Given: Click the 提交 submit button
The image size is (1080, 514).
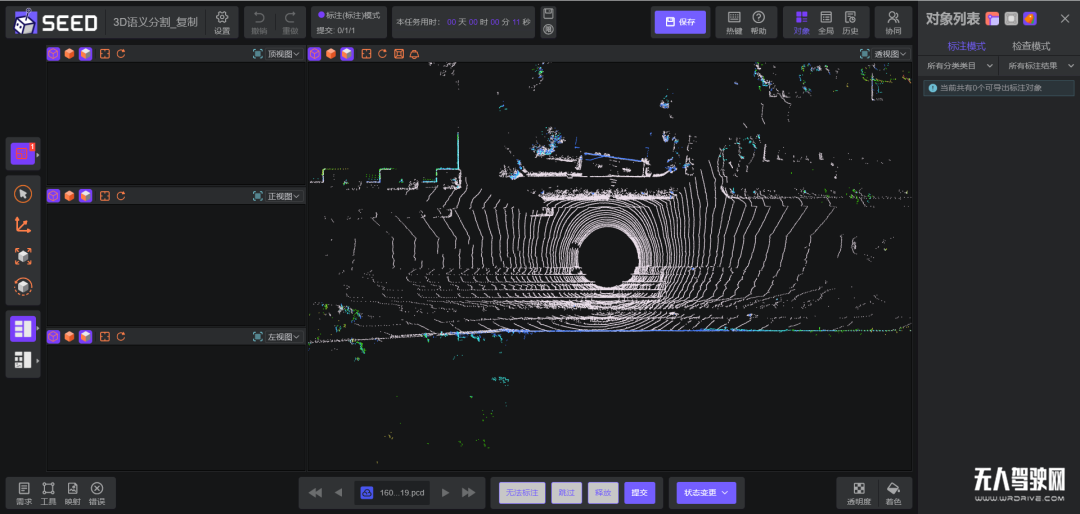Looking at the screenshot, I should pyautogui.click(x=638, y=493).
